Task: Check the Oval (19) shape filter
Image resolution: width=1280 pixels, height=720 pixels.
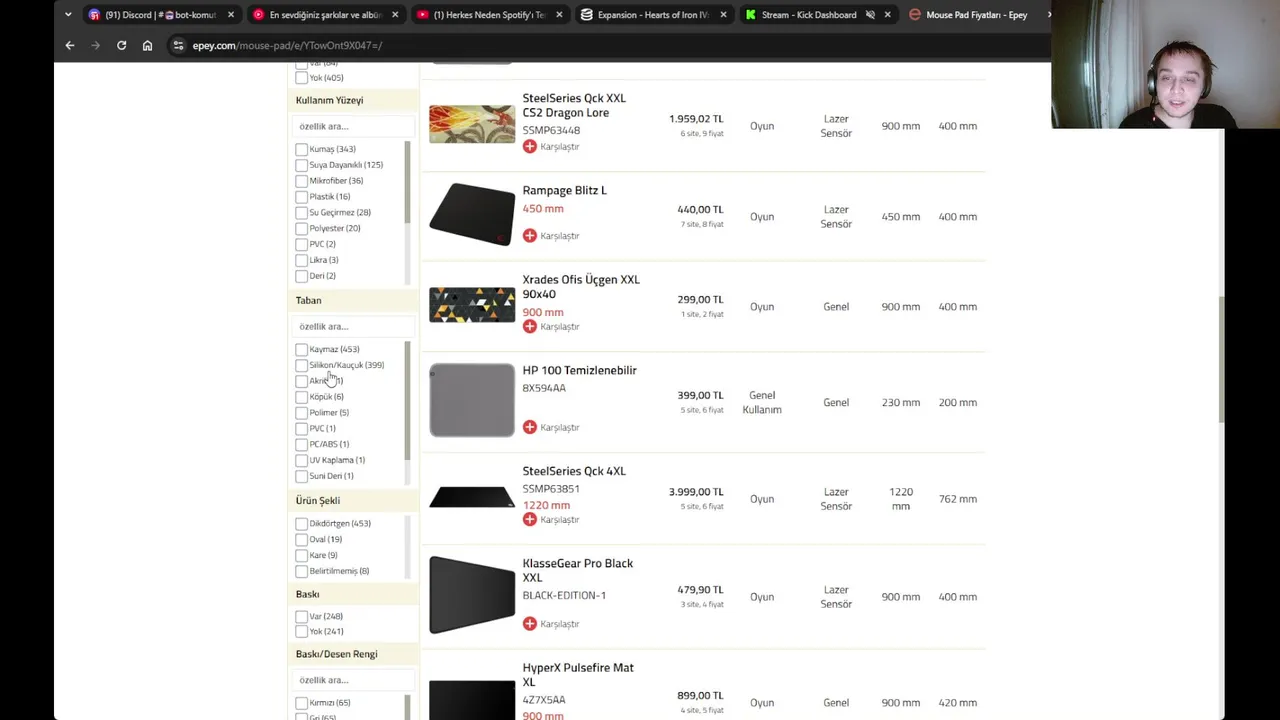Action: click(301, 539)
